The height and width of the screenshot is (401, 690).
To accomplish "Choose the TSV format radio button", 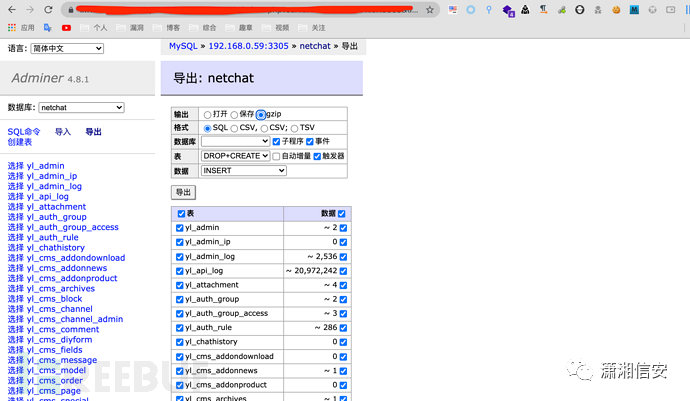I will click(x=294, y=129).
